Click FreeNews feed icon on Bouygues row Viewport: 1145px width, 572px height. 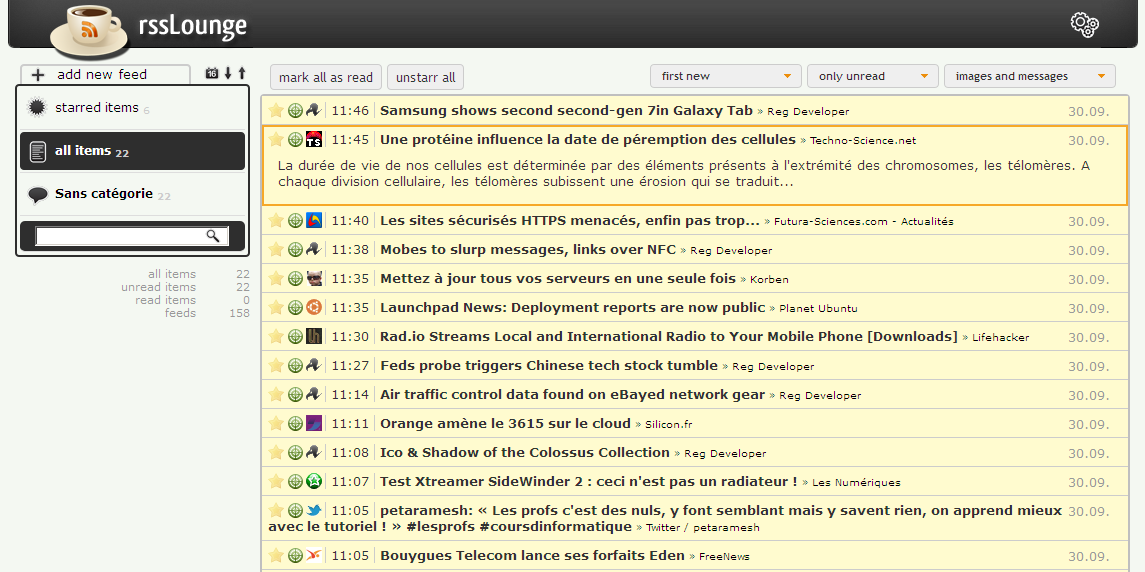tap(314, 555)
